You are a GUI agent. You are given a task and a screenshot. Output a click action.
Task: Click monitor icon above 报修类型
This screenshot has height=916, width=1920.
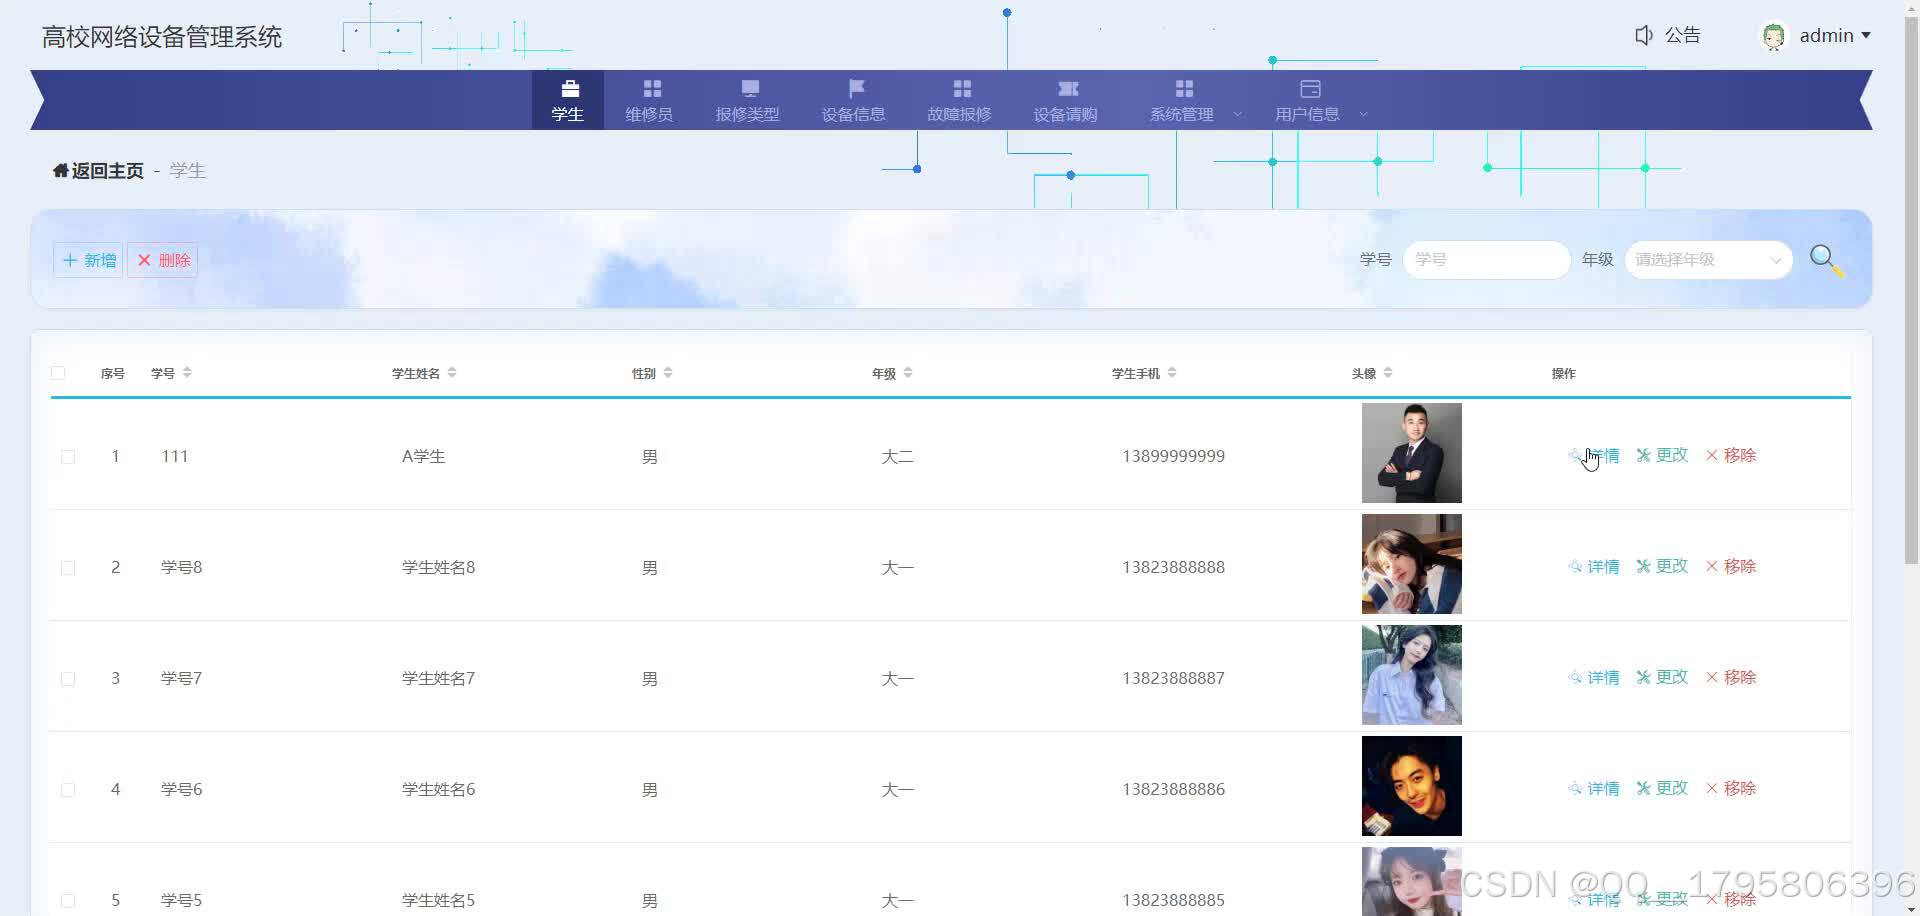(x=750, y=89)
